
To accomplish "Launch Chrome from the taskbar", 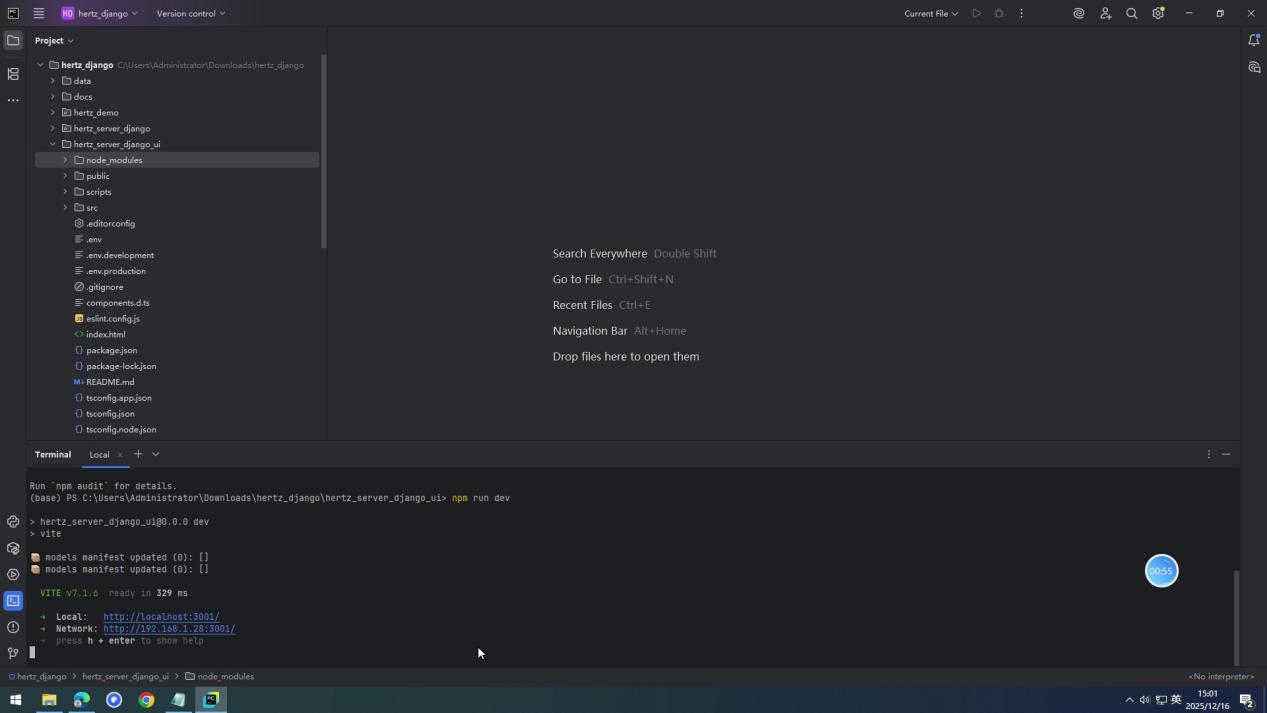I will tap(146, 700).
